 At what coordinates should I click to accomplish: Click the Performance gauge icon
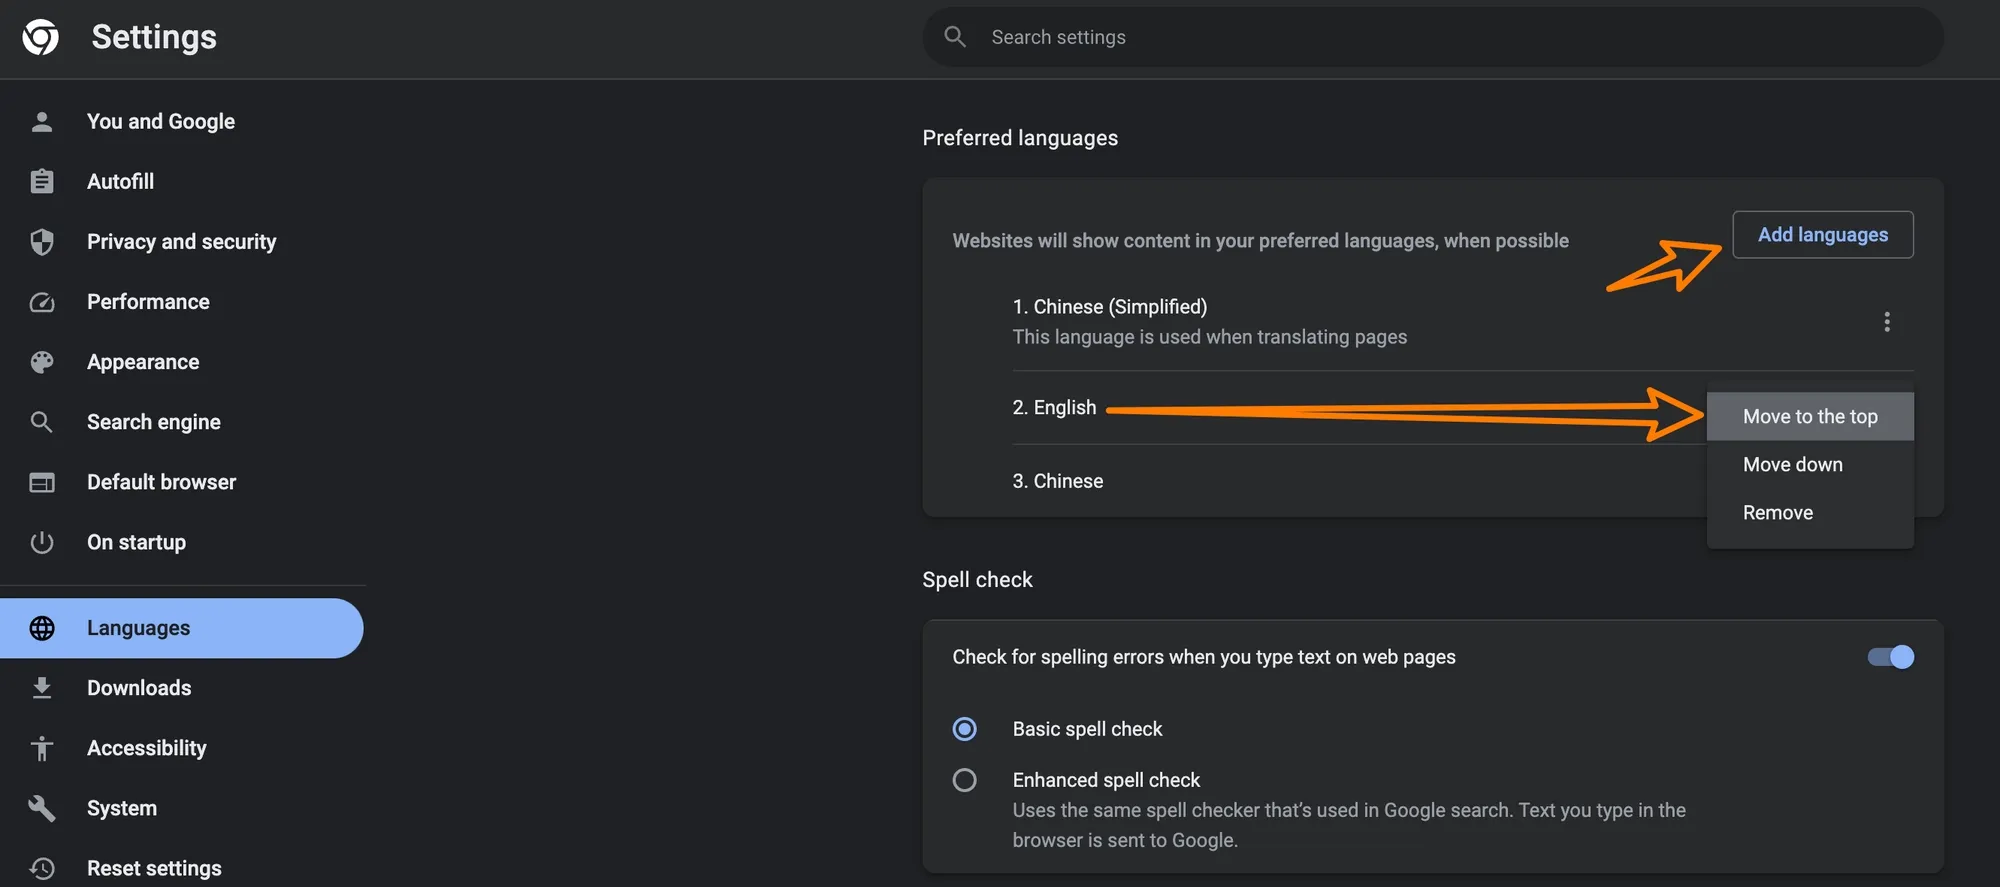point(42,302)
